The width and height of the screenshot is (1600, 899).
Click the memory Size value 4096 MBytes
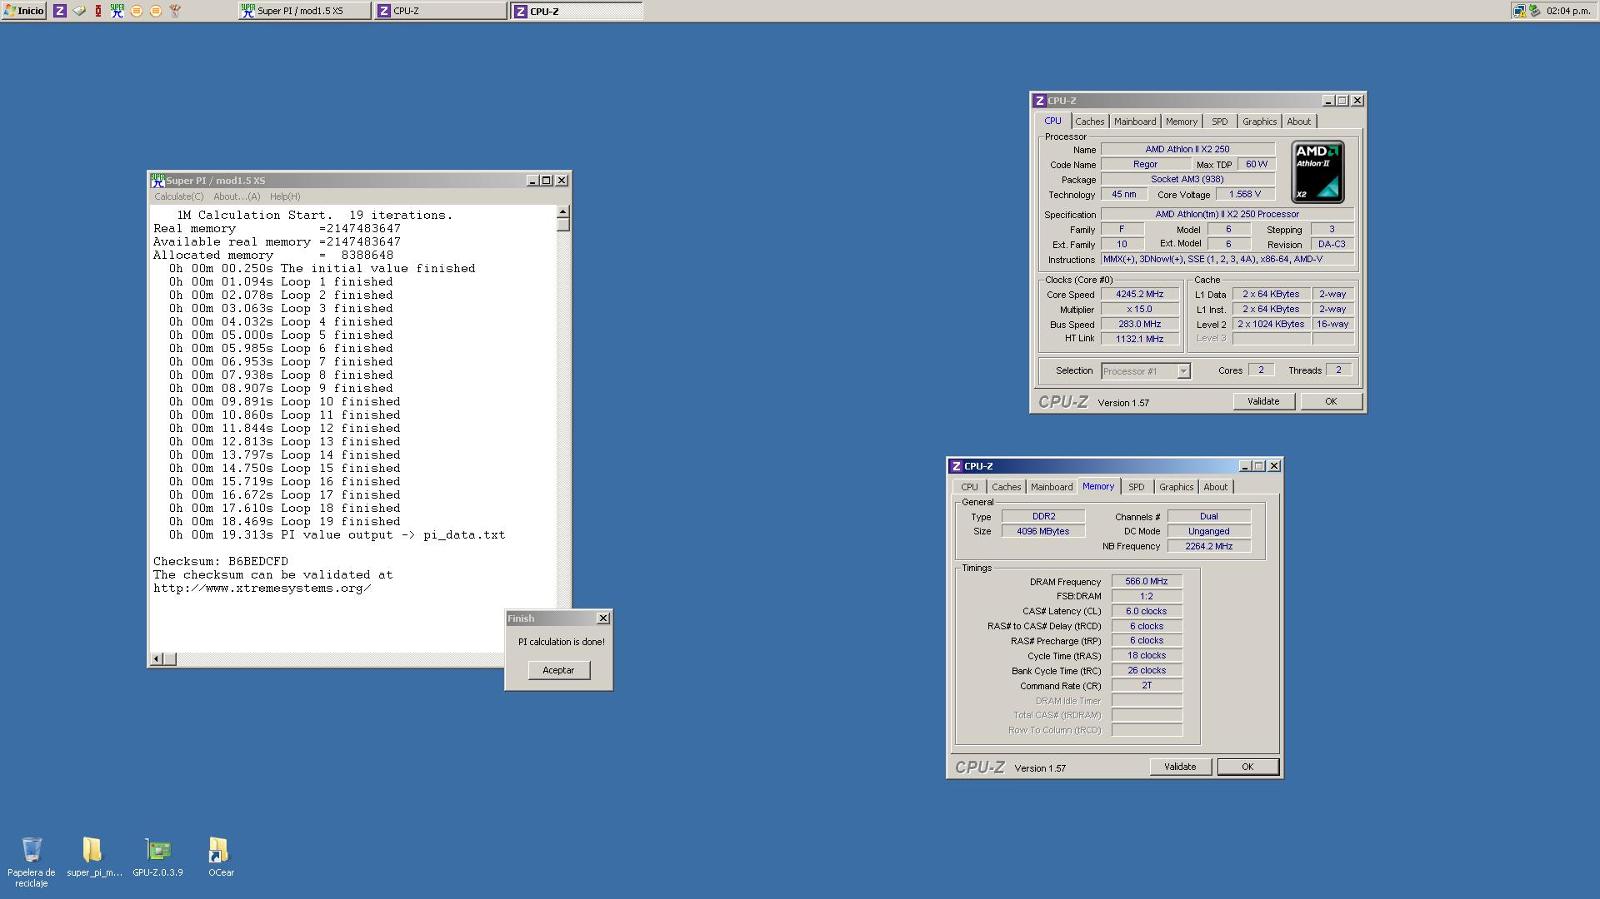tap(1043, 531)
